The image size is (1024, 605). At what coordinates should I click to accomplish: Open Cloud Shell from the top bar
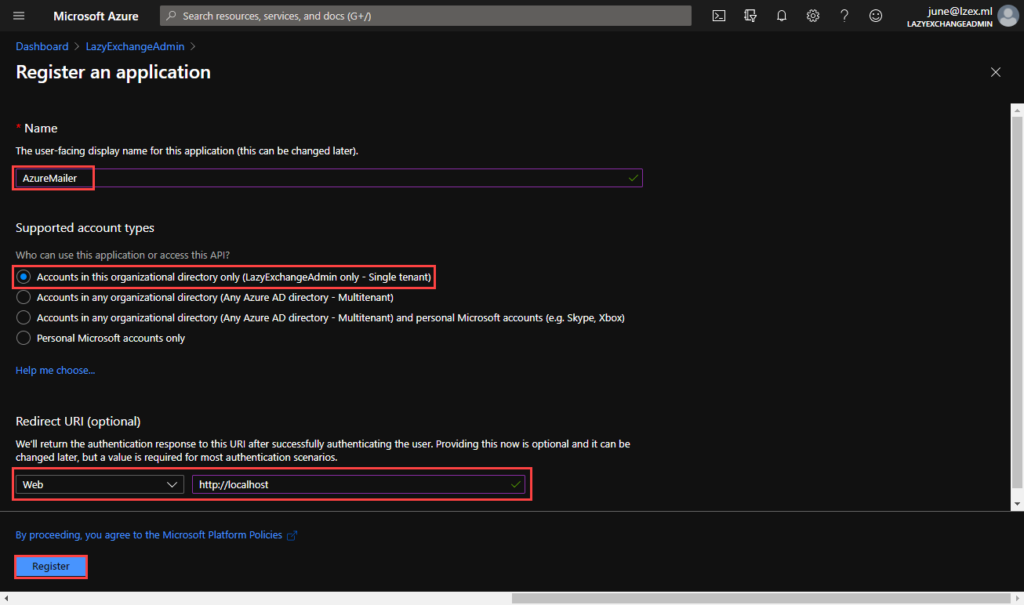719,16
